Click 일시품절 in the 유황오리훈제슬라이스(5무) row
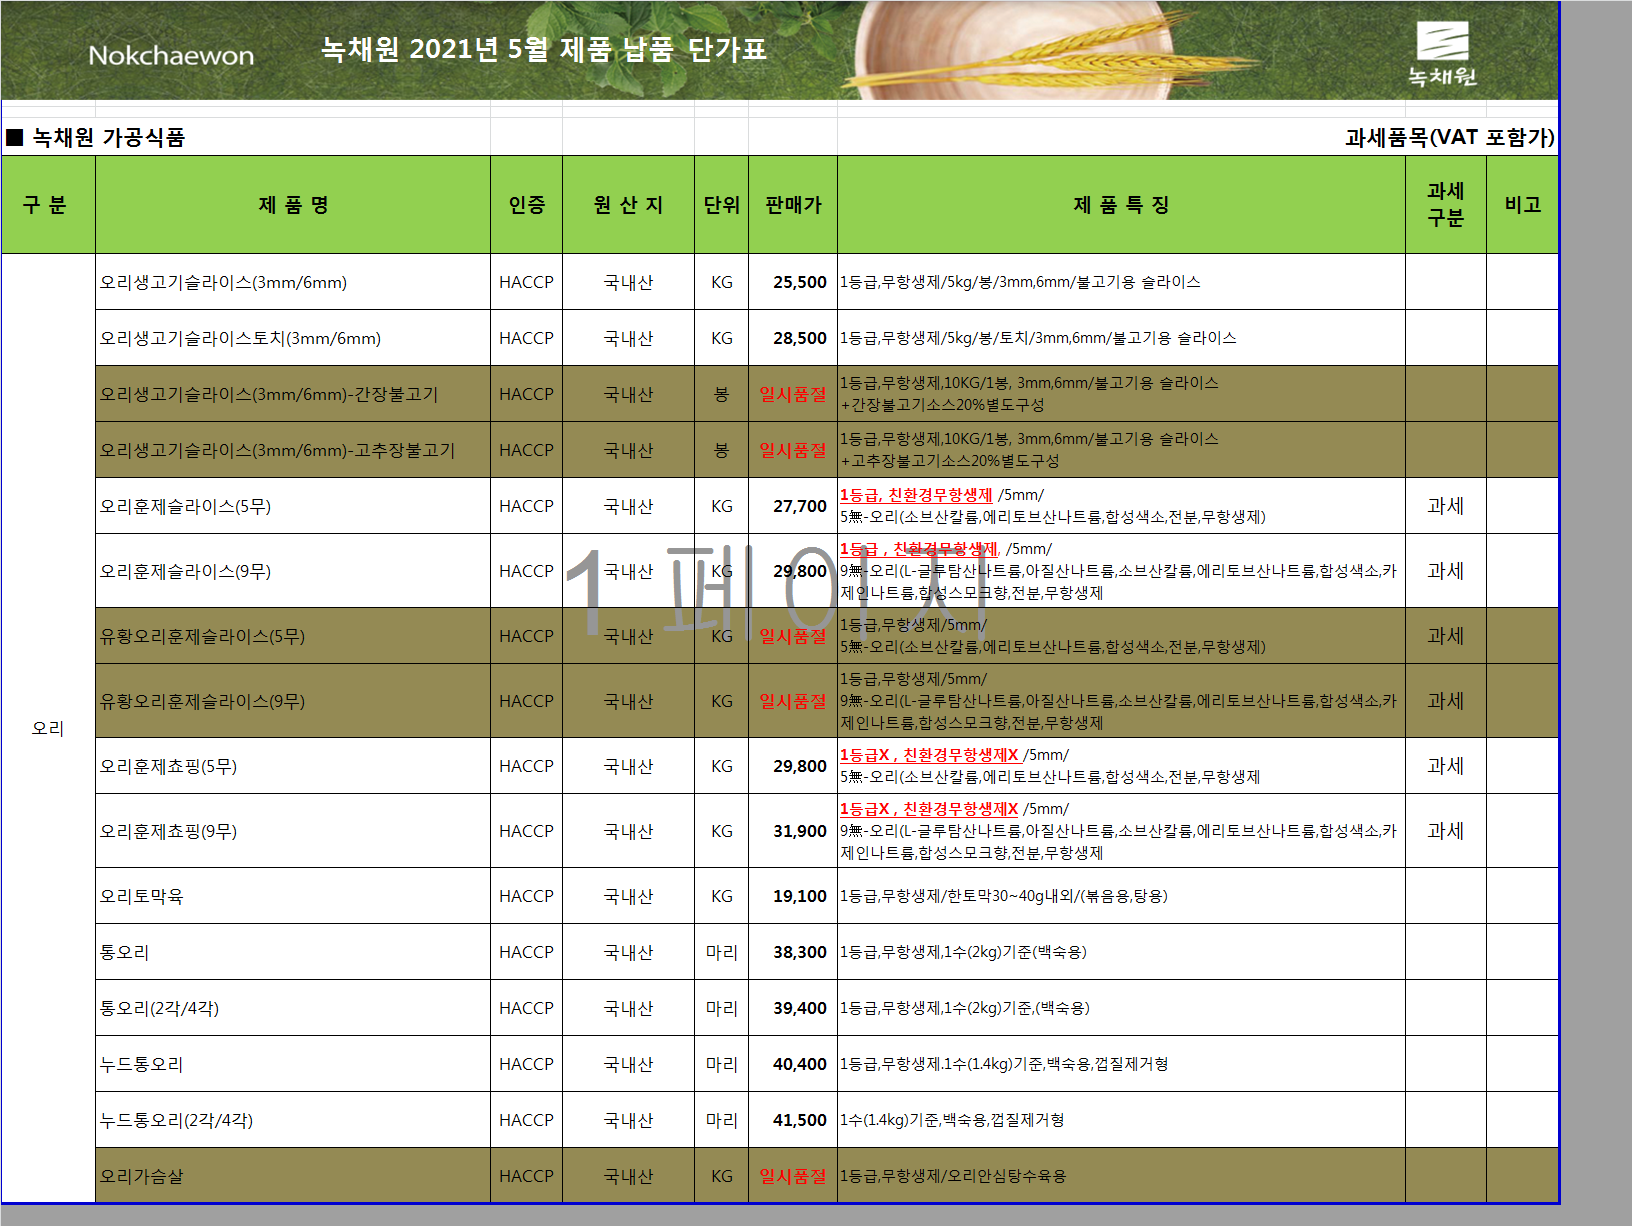Image resolution: width=1632 pixels, height=1226 pixels. (x=793, y=636)
